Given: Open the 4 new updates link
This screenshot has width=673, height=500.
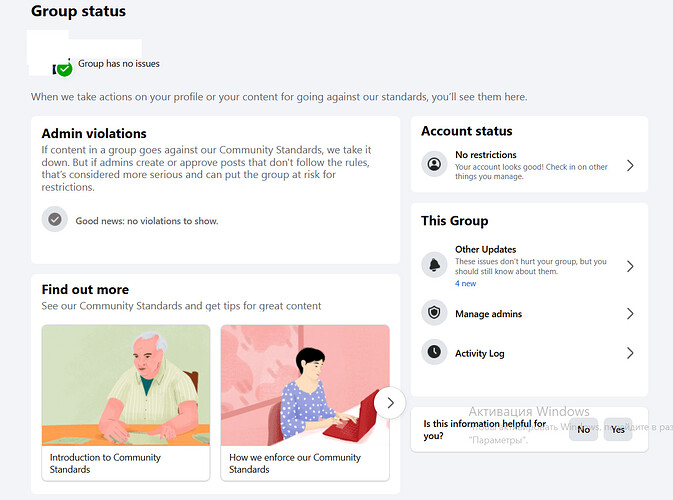Looking at the screenshot, I should [465, 284].
